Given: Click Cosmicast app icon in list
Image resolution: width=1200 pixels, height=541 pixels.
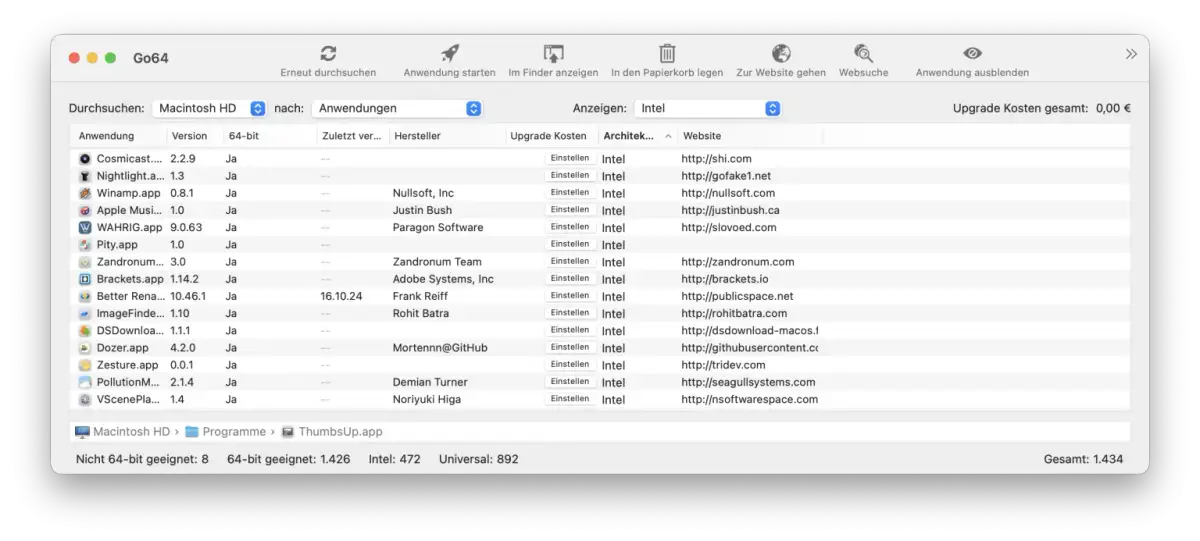Looking at the screenshot, I should click(85, 158).
